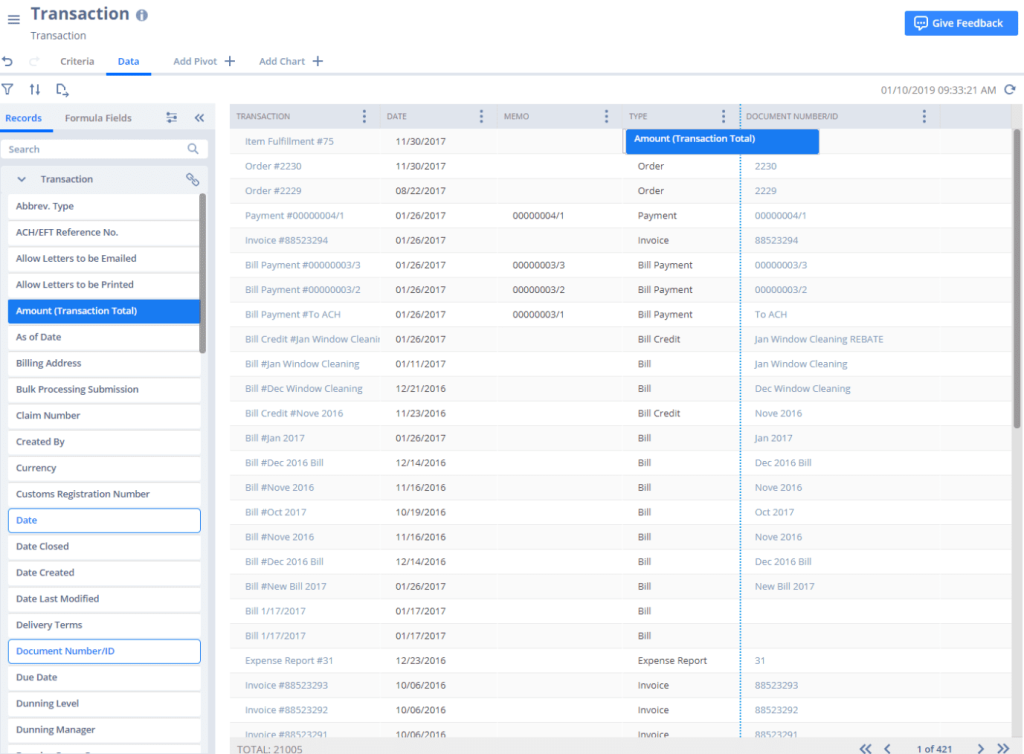Open the sort arrows icon
The width and height of the screenshot is (1024, 754).
point(35,89)
